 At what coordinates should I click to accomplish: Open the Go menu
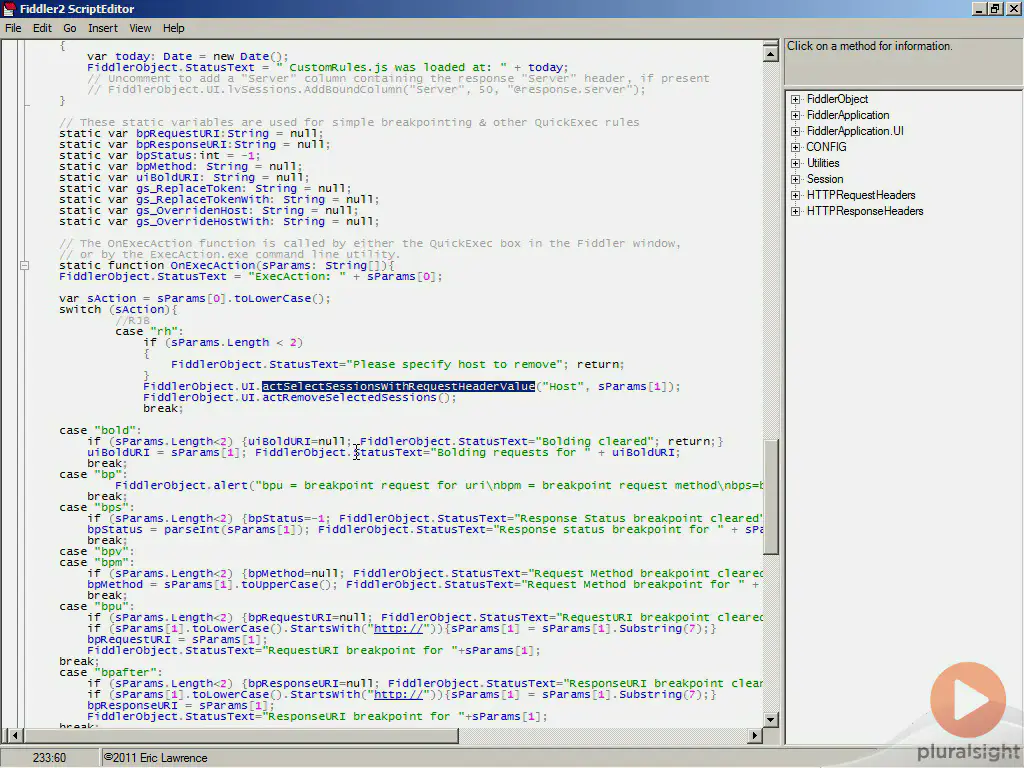click(70, 28)
